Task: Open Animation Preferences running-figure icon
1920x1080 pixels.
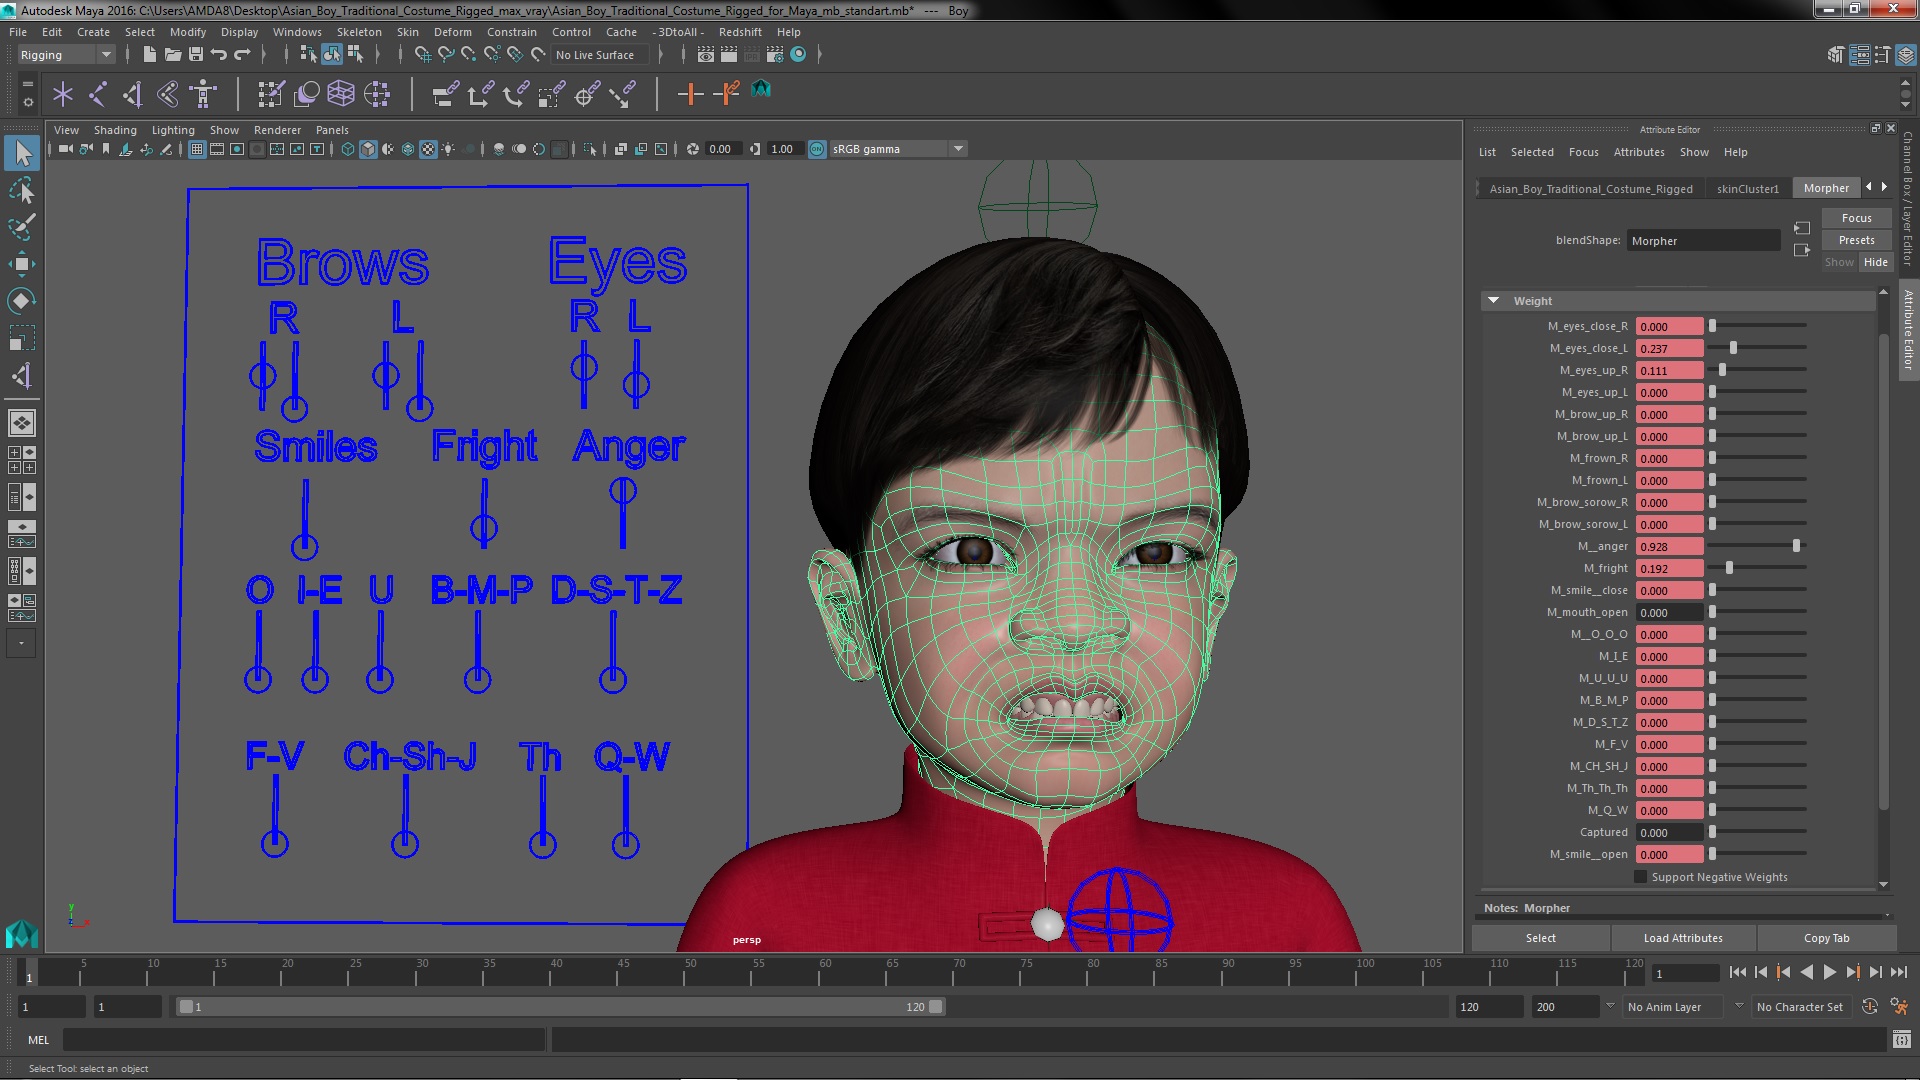Action: 1899,1007
